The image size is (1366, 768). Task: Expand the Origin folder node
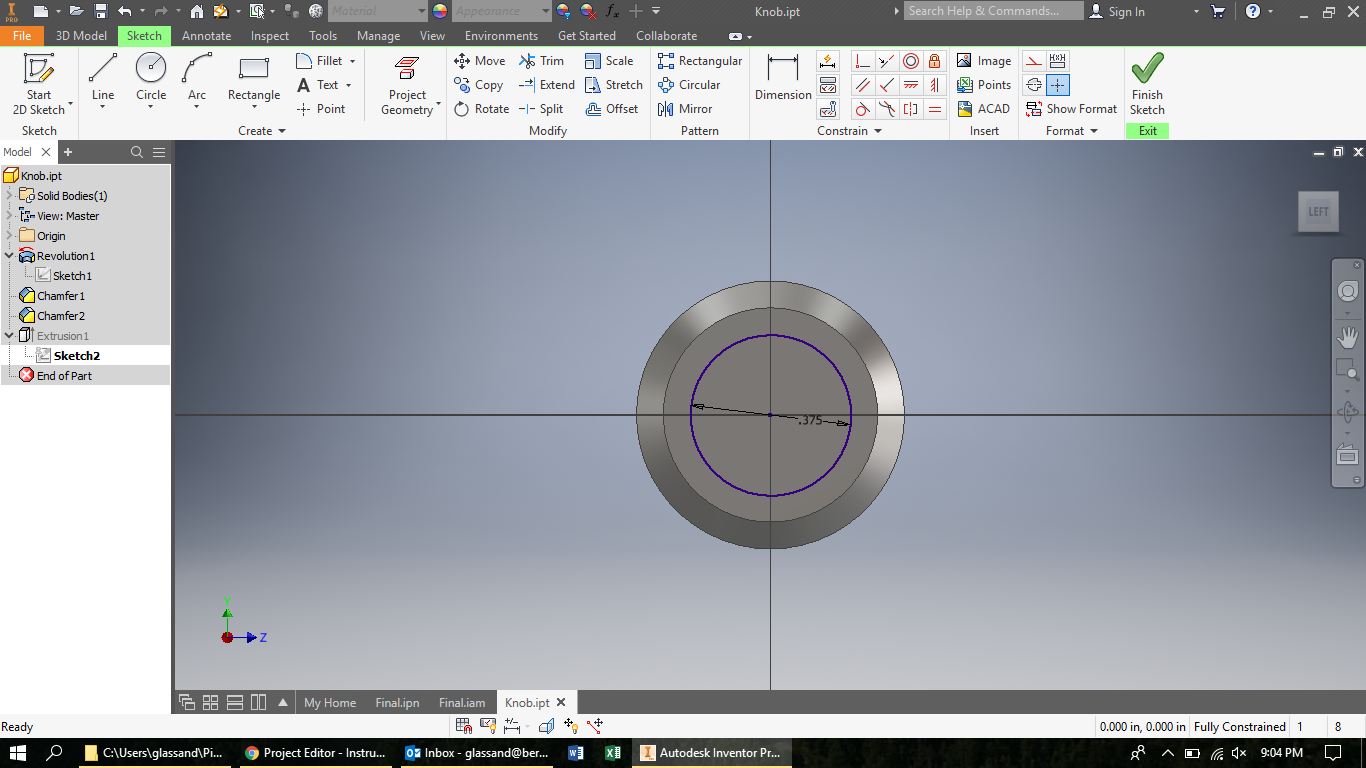pos(9,236)
